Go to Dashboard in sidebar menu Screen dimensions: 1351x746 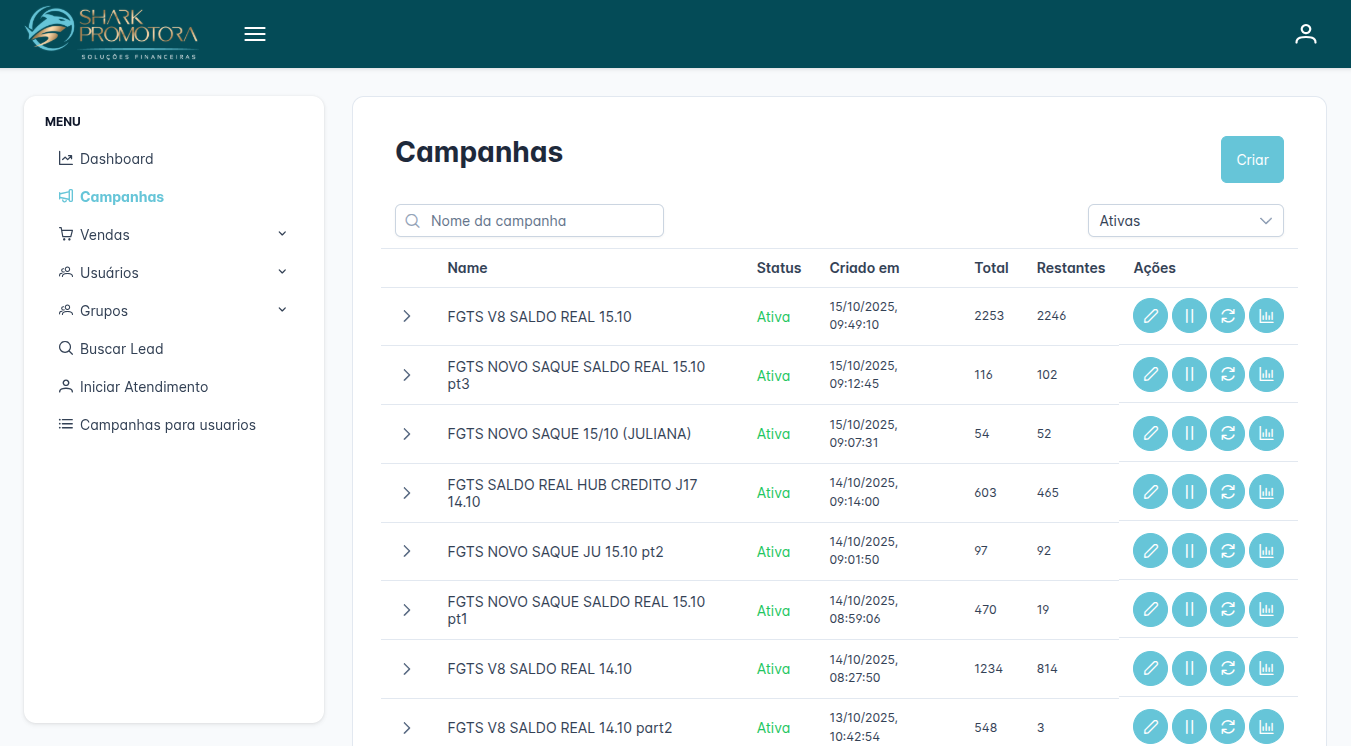pos(116,159)
